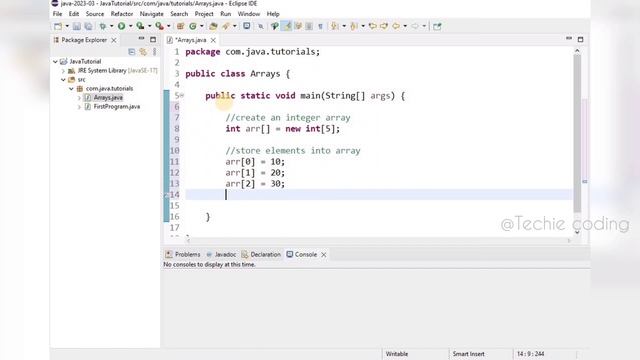This screenshot has height=360, width=640.
Task: Toggle Word Wrap in toolbar
Action: (298, 26)
